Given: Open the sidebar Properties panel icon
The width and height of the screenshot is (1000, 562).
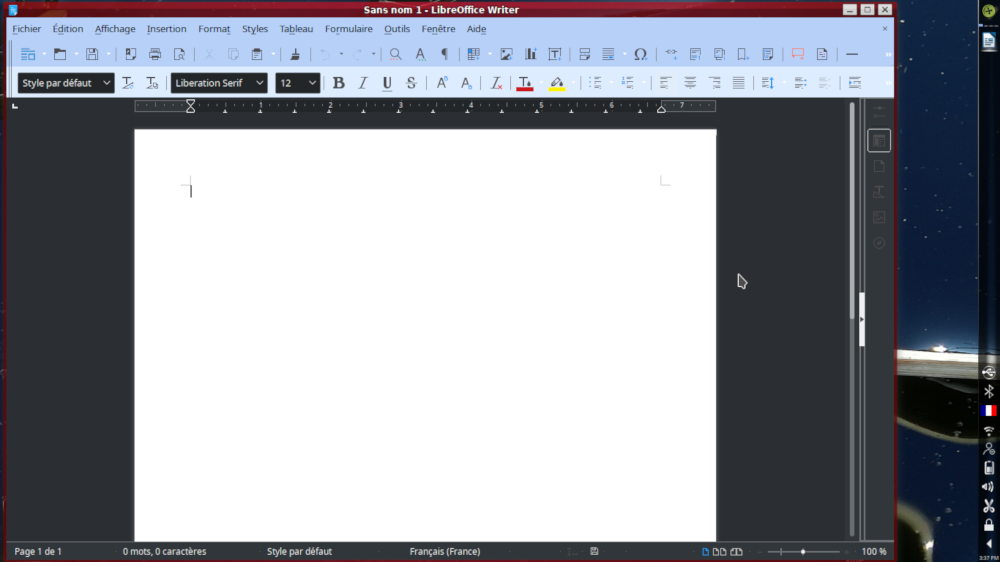Looking at the screenshot, I should 879,140.
